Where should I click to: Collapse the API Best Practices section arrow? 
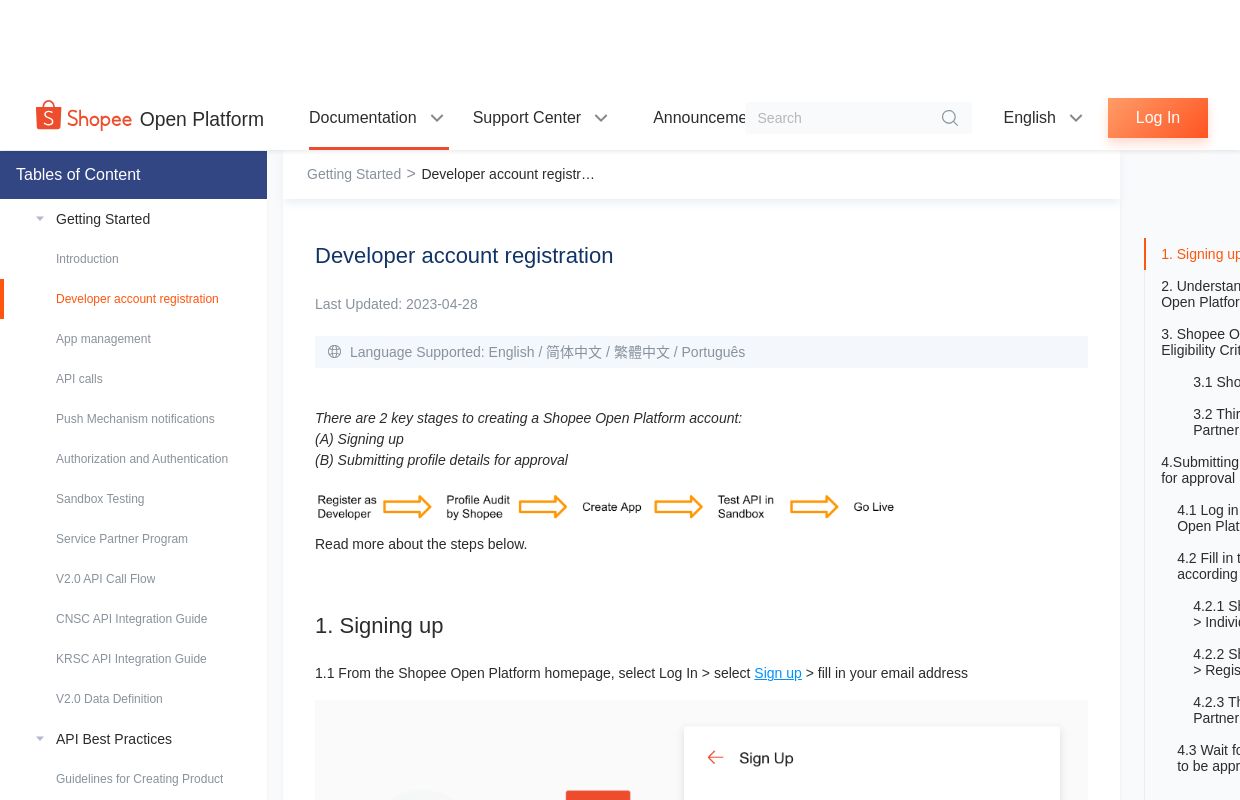(40, 739)
